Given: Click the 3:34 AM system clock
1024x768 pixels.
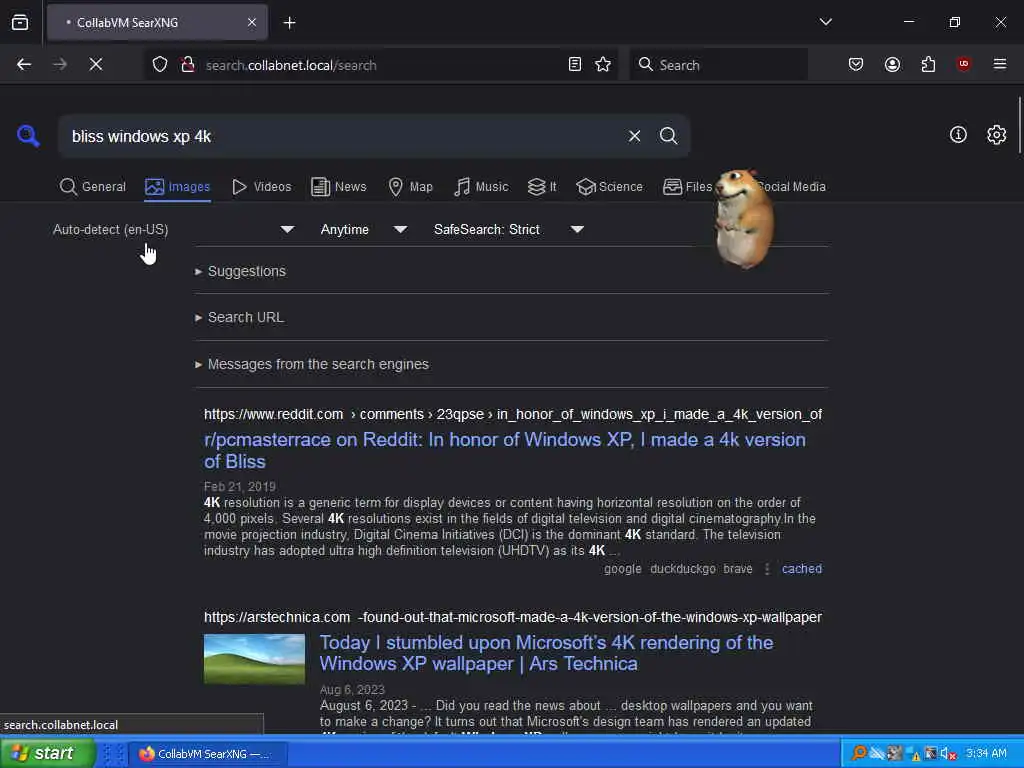Looking at the screenshot, I should 986,753.
